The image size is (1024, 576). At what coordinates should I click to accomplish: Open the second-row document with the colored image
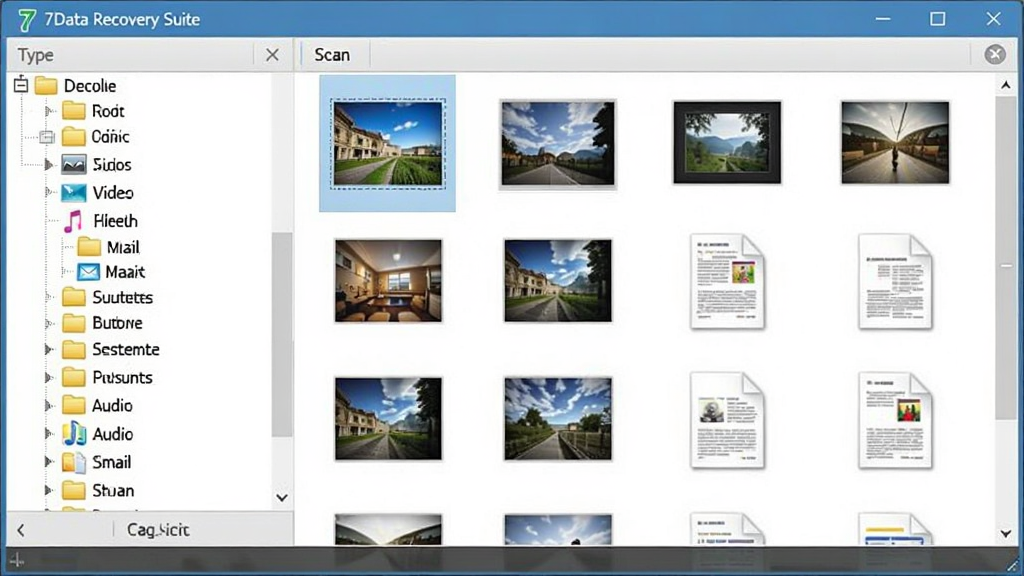tap(728, 281)
